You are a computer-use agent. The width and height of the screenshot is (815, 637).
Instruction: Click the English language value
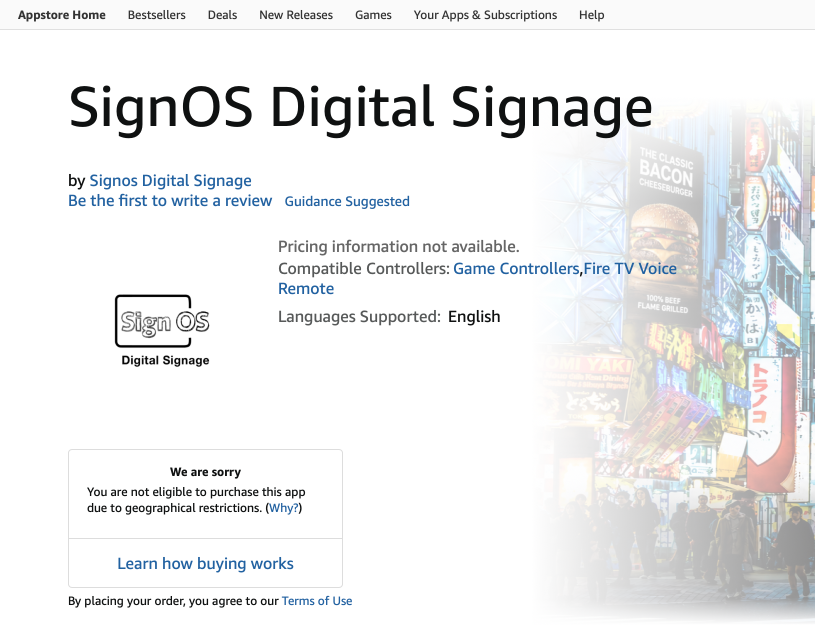[474, 316]
